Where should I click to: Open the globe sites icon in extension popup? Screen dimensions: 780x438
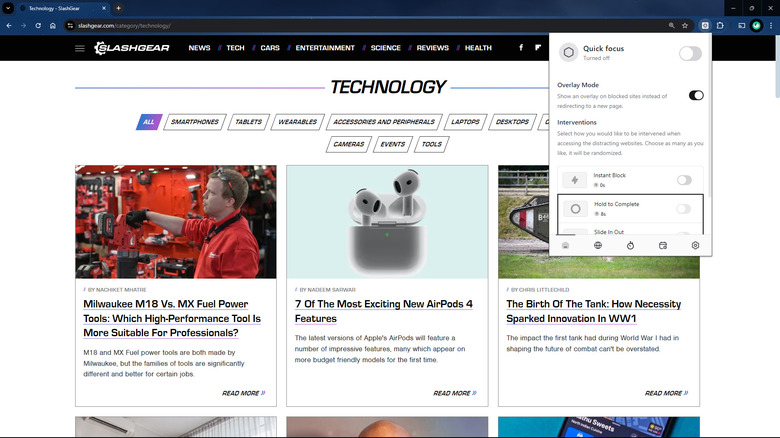click(598, 245)
